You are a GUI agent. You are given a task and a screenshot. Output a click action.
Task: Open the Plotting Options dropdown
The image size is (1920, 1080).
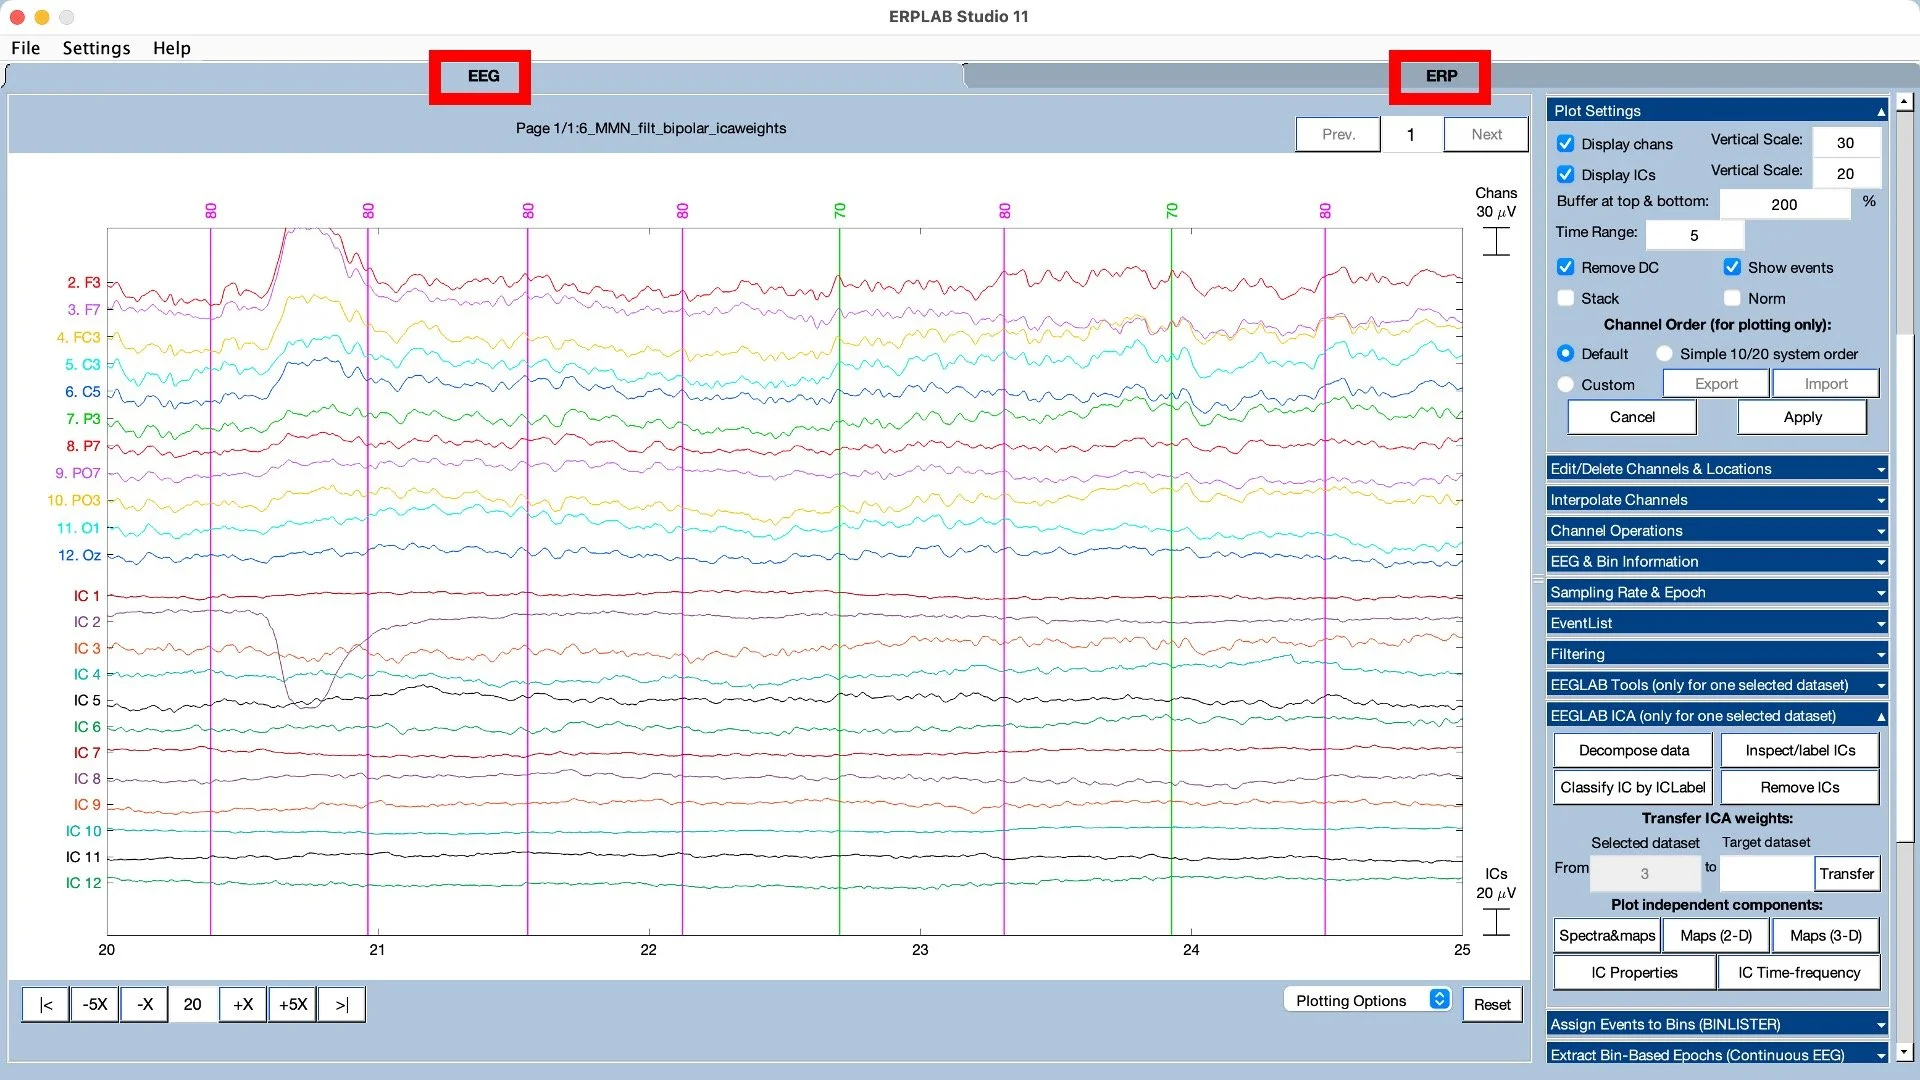click(x=1367, y=1000)
